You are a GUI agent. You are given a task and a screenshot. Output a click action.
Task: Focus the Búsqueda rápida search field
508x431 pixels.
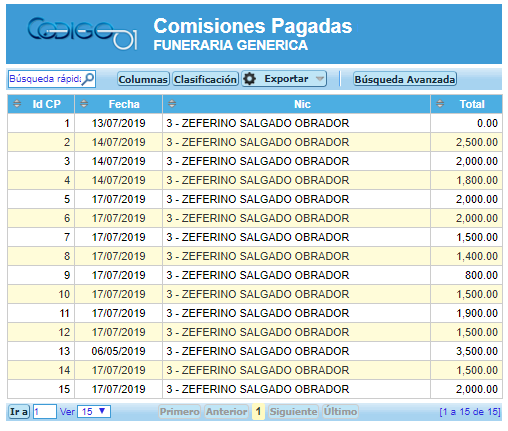[x=46, y=79]
